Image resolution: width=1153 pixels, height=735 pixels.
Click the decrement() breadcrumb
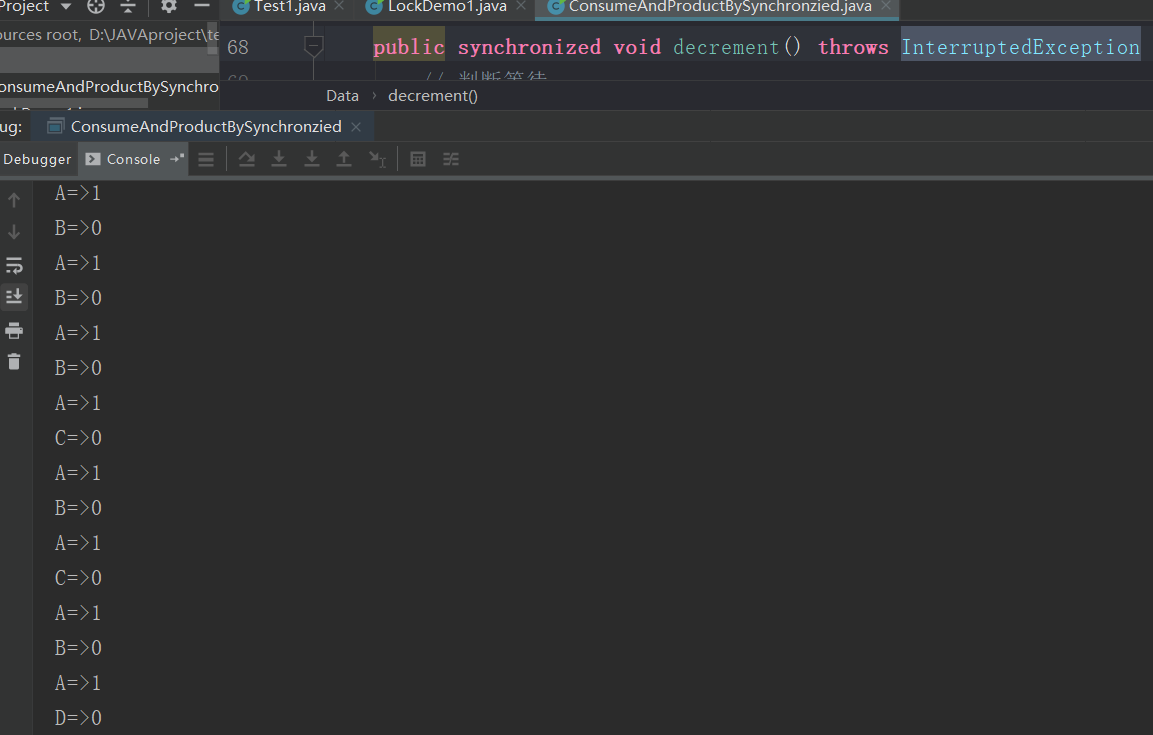pos(433,96)
